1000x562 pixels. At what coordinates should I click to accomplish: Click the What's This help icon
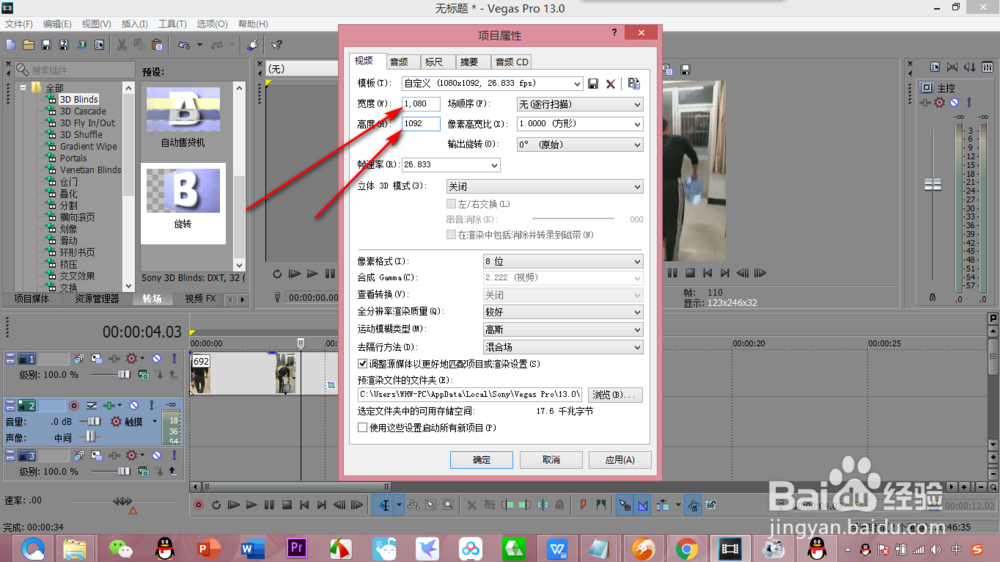pyautogui.click(x=277, y=45)
